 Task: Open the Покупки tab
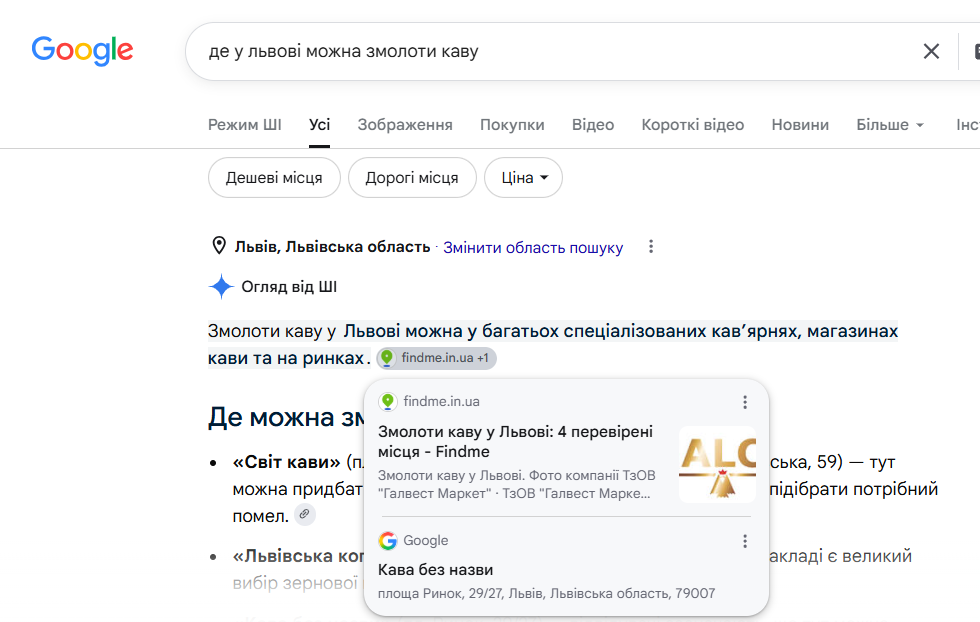tap(512, 125)
